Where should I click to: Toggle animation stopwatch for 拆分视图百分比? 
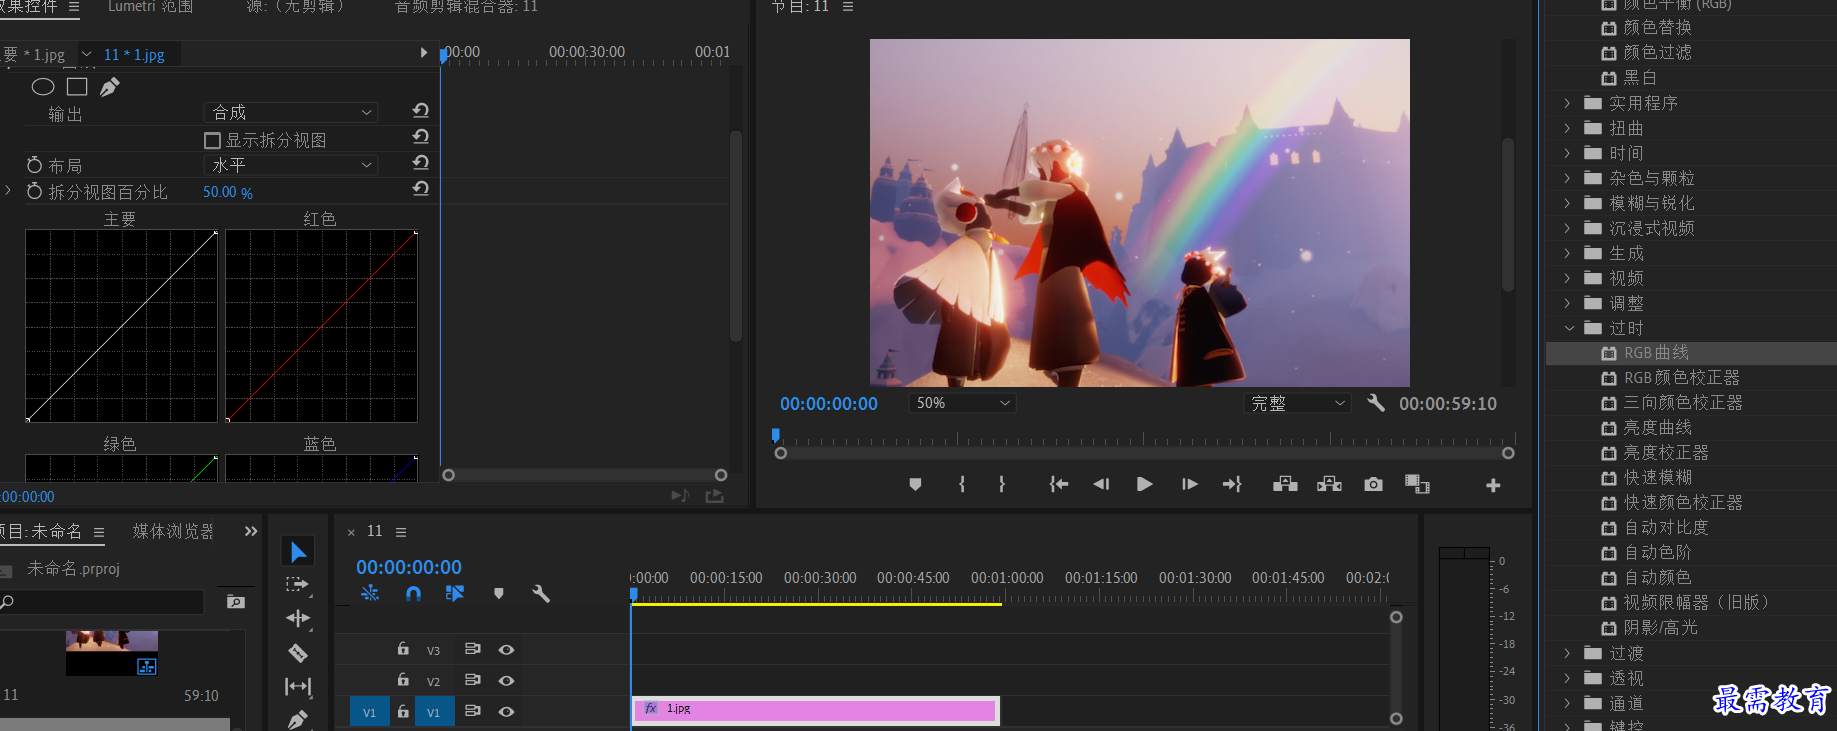click(x=35, y=191)
